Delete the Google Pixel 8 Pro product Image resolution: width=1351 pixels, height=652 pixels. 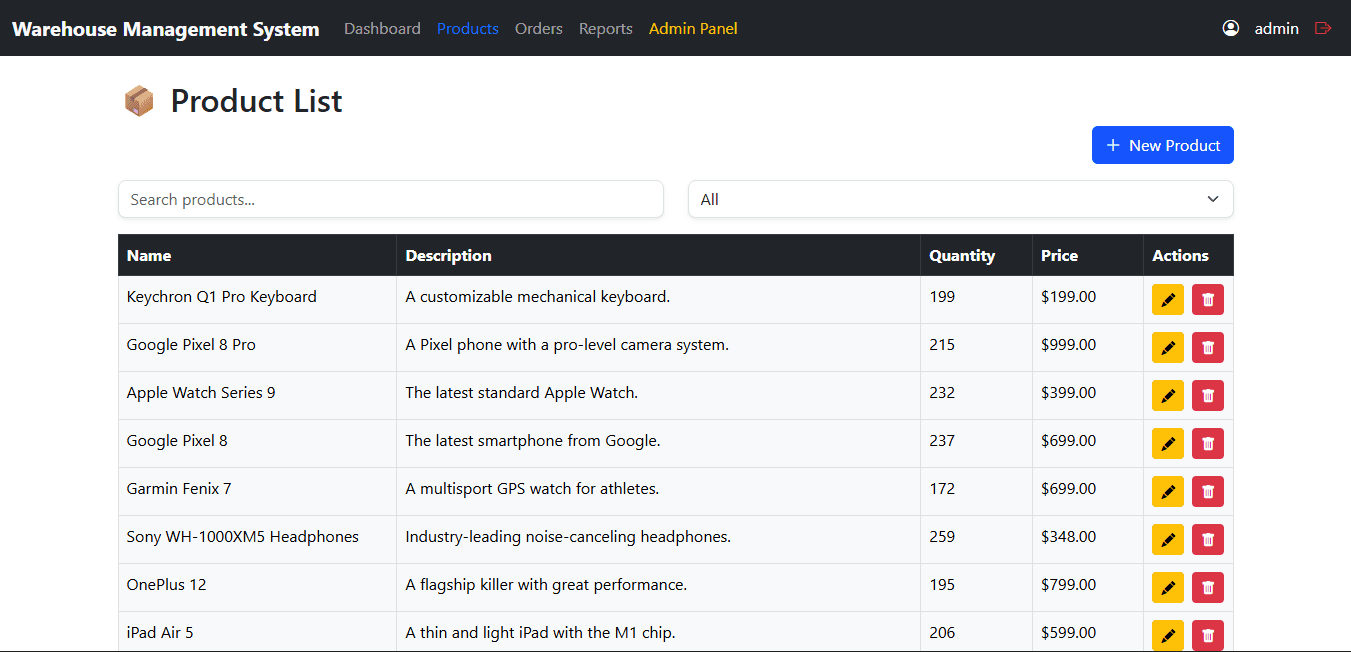click(x=1207, y=347)
